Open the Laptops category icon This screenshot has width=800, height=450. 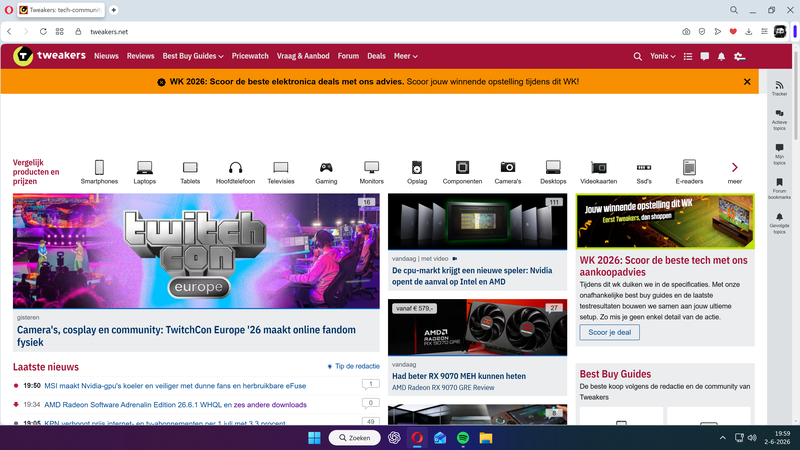click(144, 167)
